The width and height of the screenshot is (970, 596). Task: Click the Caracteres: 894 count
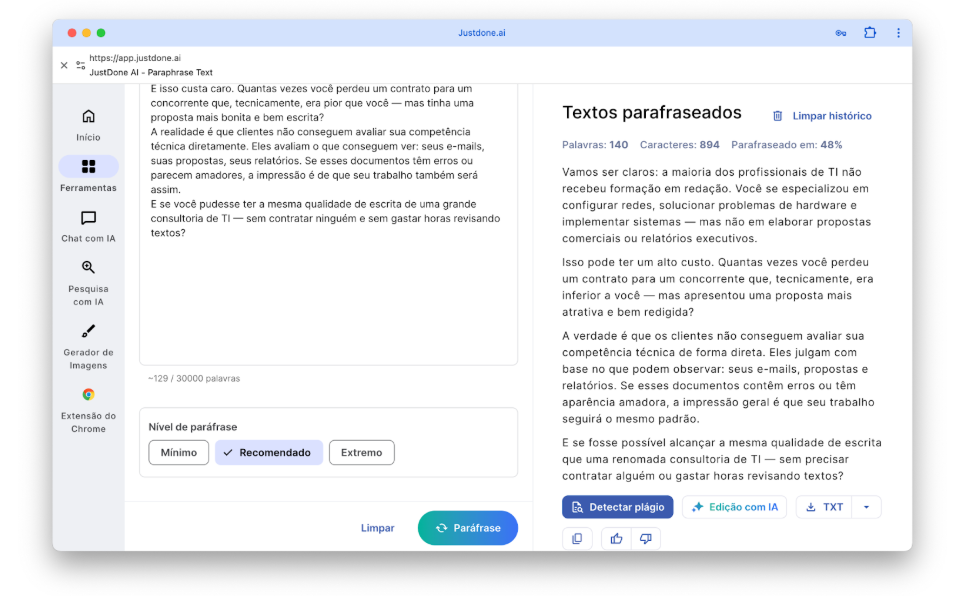tap(679, 145)
